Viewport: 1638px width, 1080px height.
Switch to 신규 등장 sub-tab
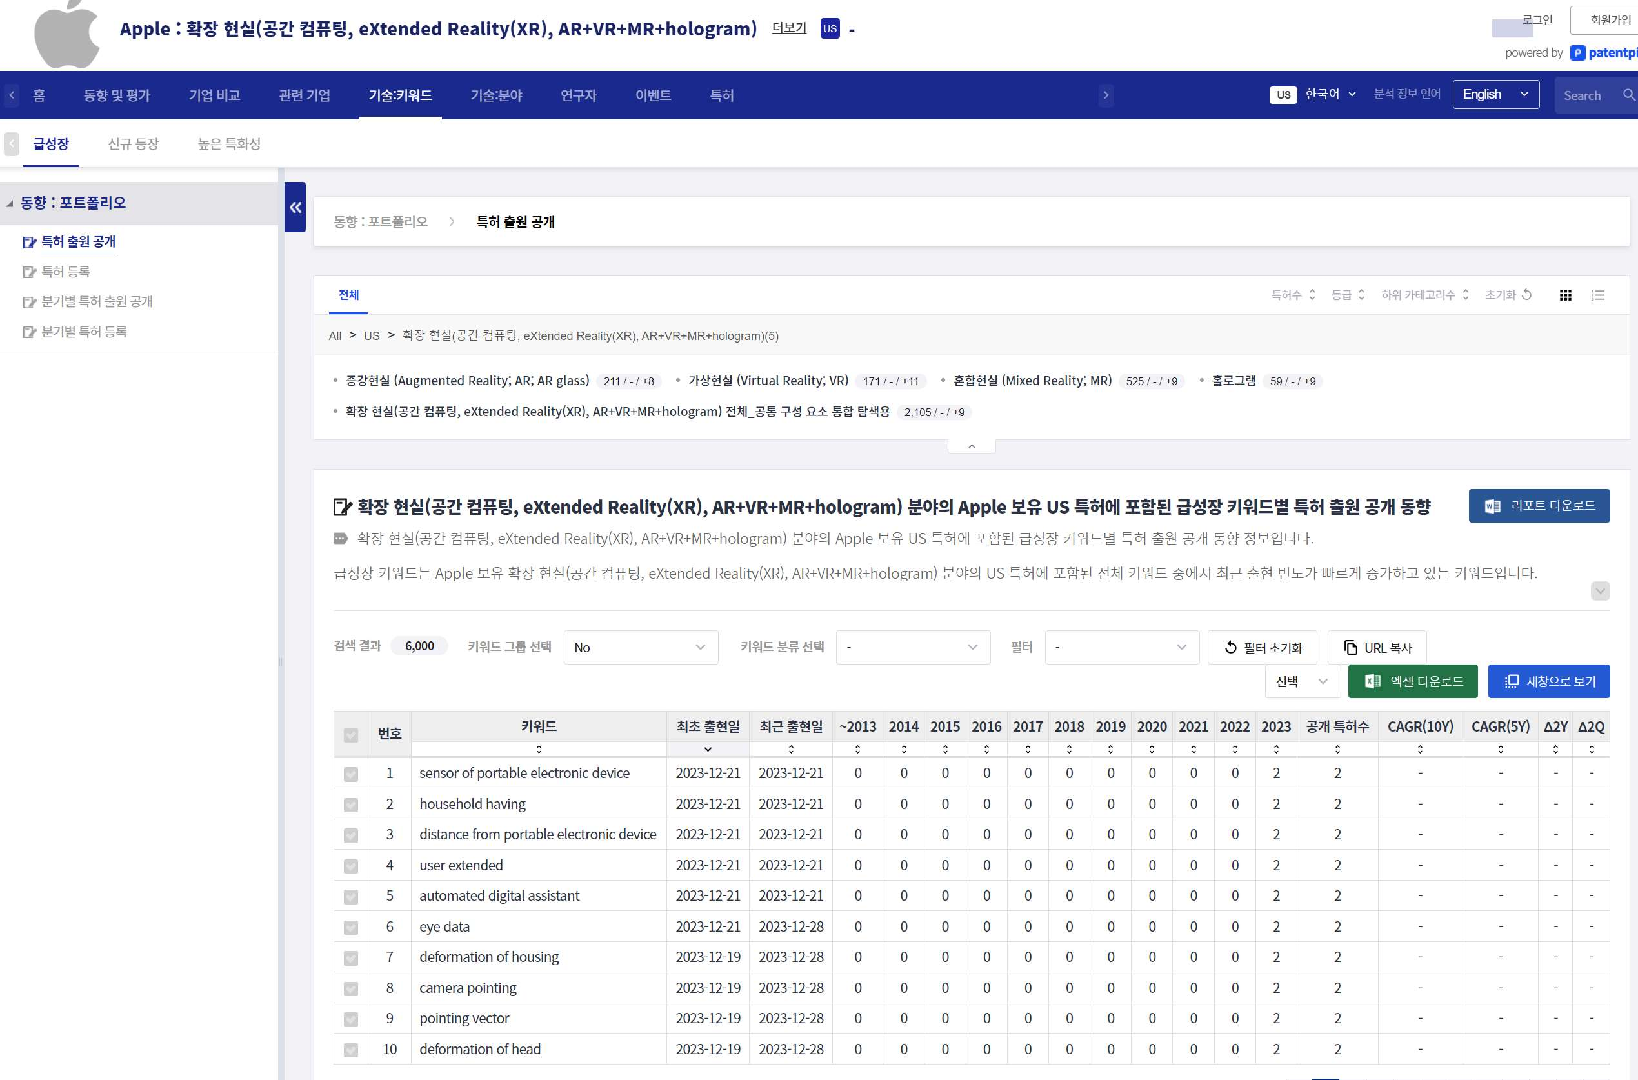pos(134,144)
